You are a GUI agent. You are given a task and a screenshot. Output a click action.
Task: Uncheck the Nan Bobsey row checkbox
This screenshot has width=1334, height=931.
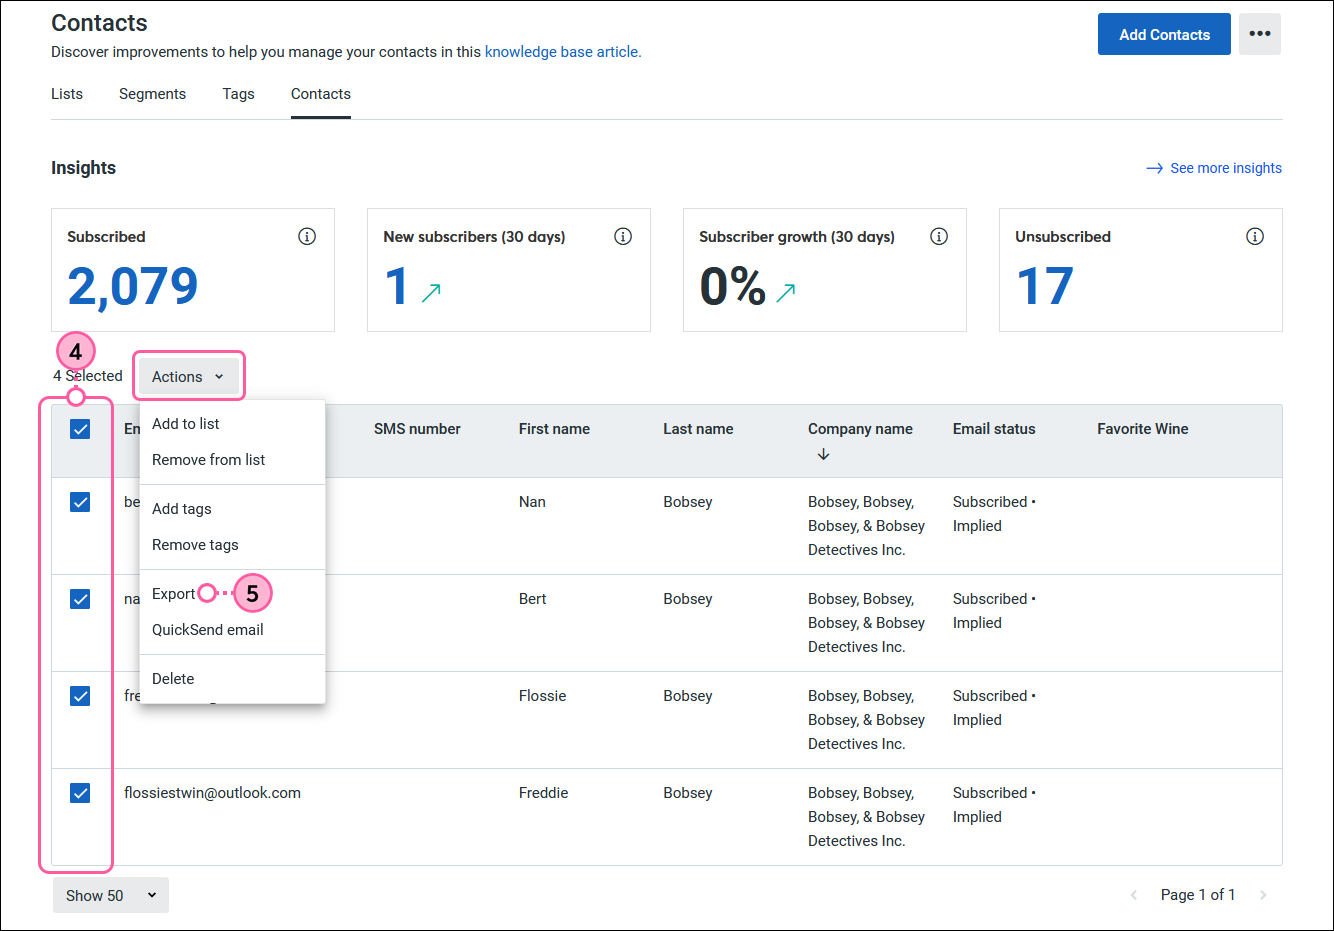pos(80,502)
